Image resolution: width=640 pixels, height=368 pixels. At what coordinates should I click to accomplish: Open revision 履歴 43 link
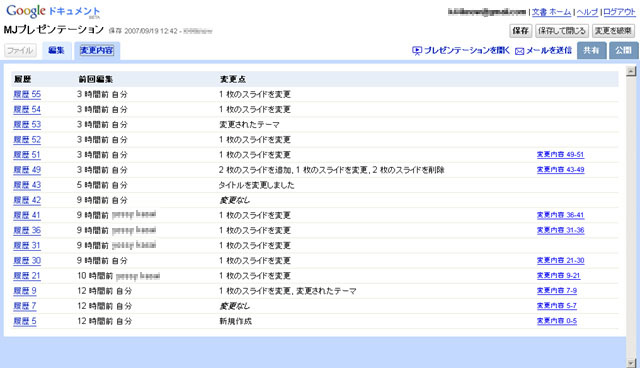point(27,185)
